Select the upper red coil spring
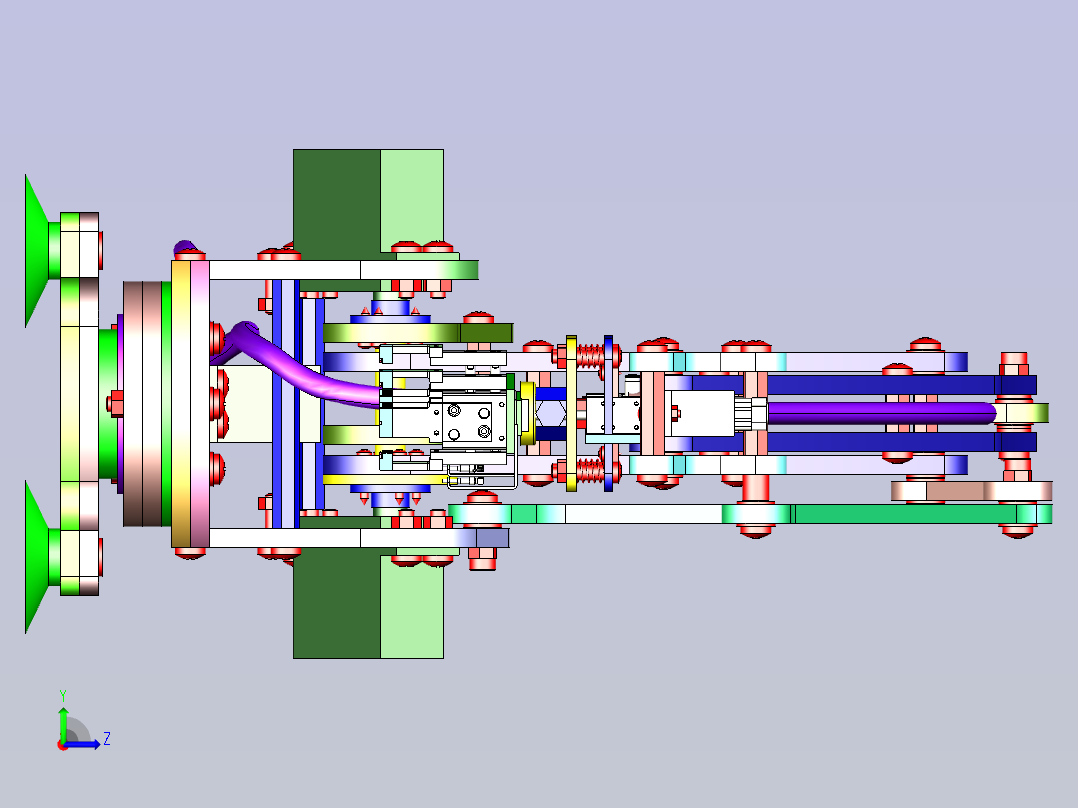 [x=591, y=356]
